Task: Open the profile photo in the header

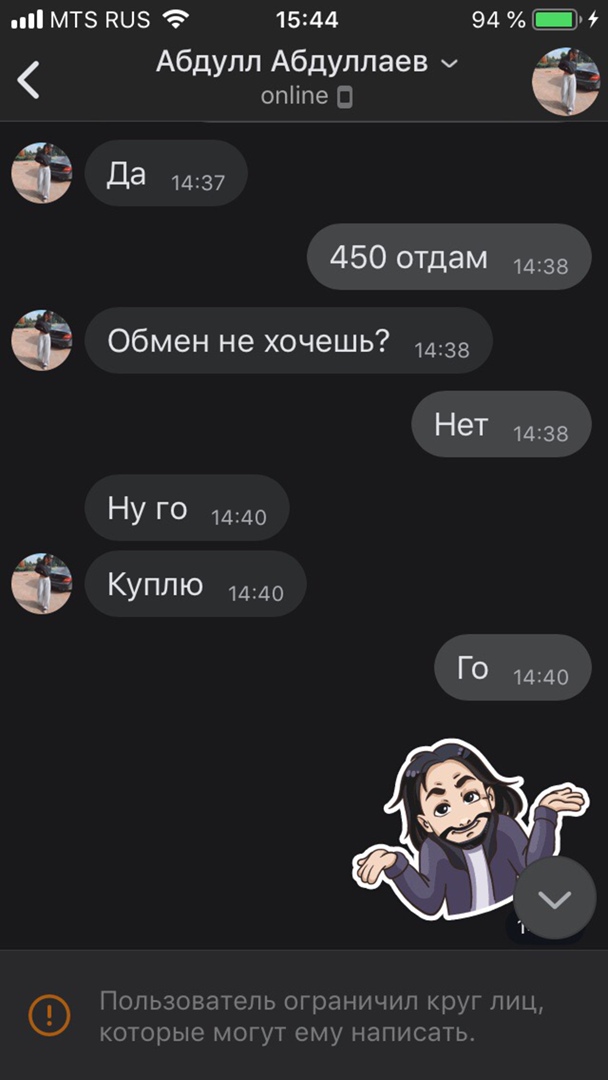Action: pyautogui.click(x=565, y=81)
